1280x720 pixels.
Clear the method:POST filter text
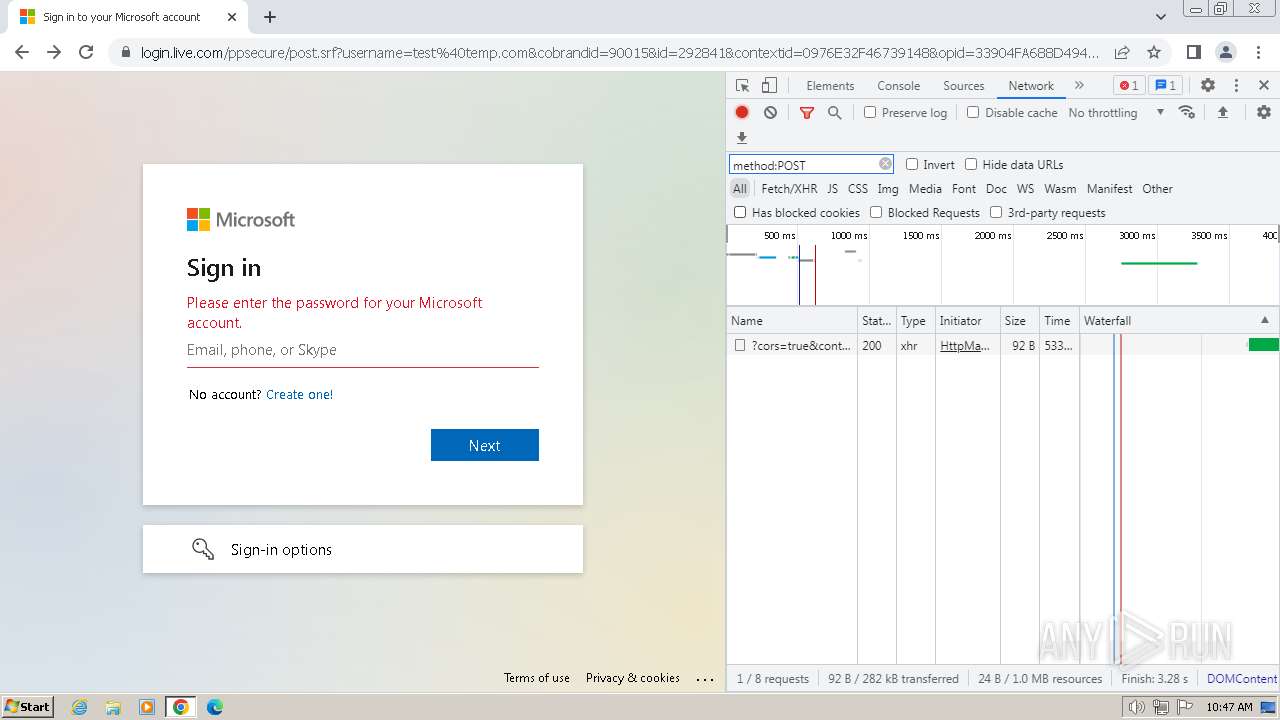tap(885, 164)
